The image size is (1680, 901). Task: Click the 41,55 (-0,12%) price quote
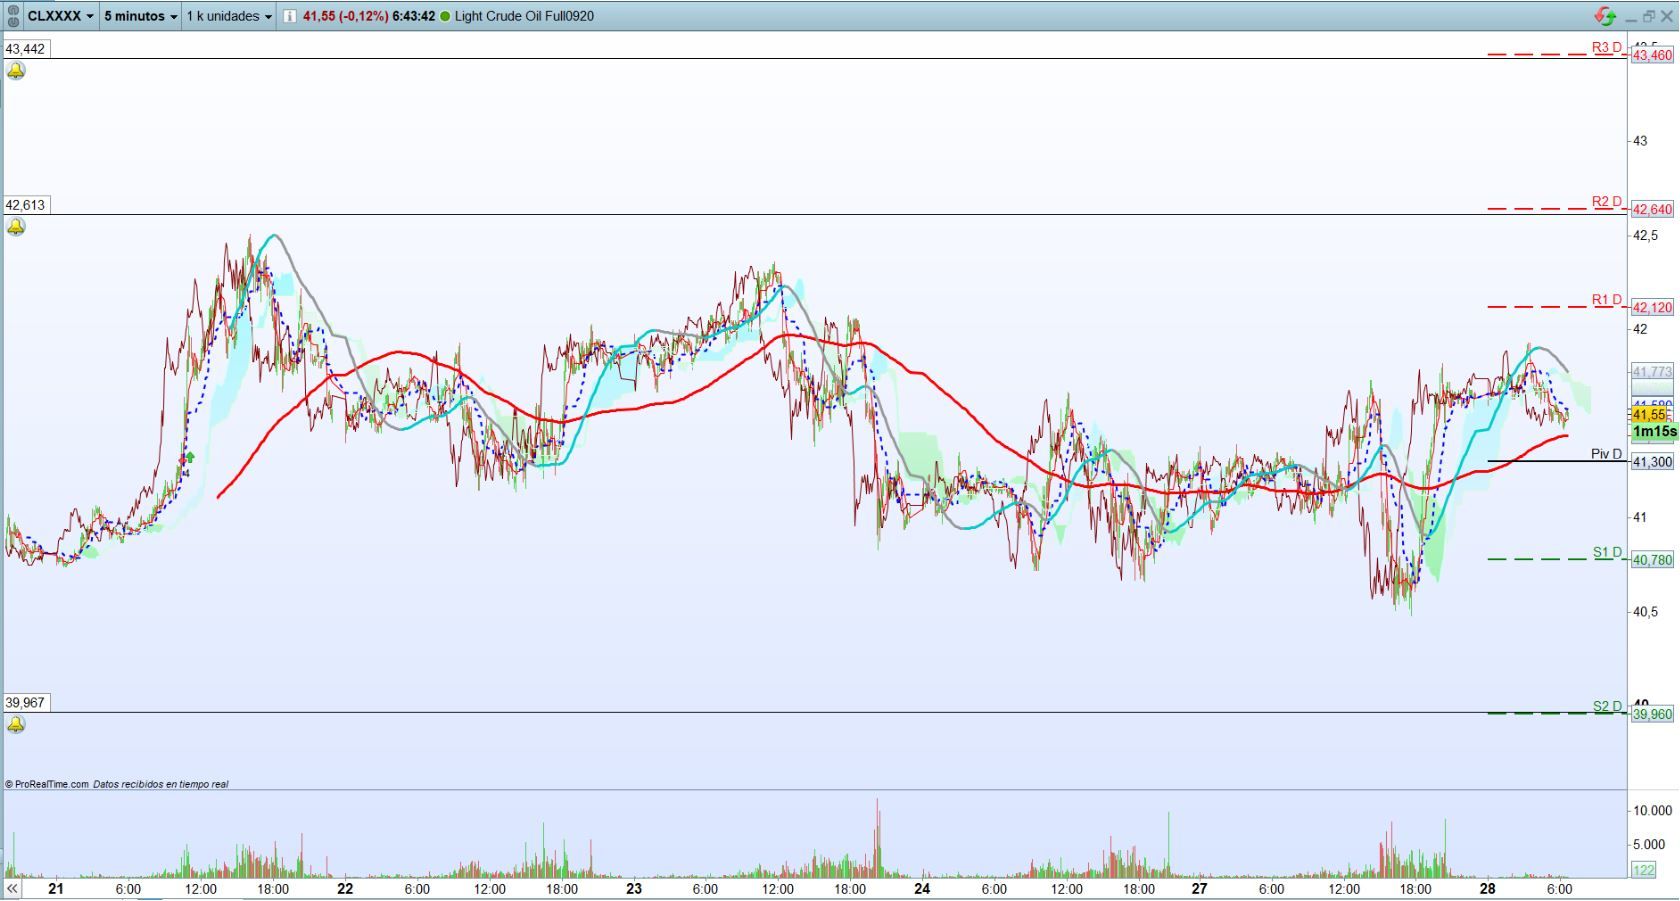click(345, 16)
